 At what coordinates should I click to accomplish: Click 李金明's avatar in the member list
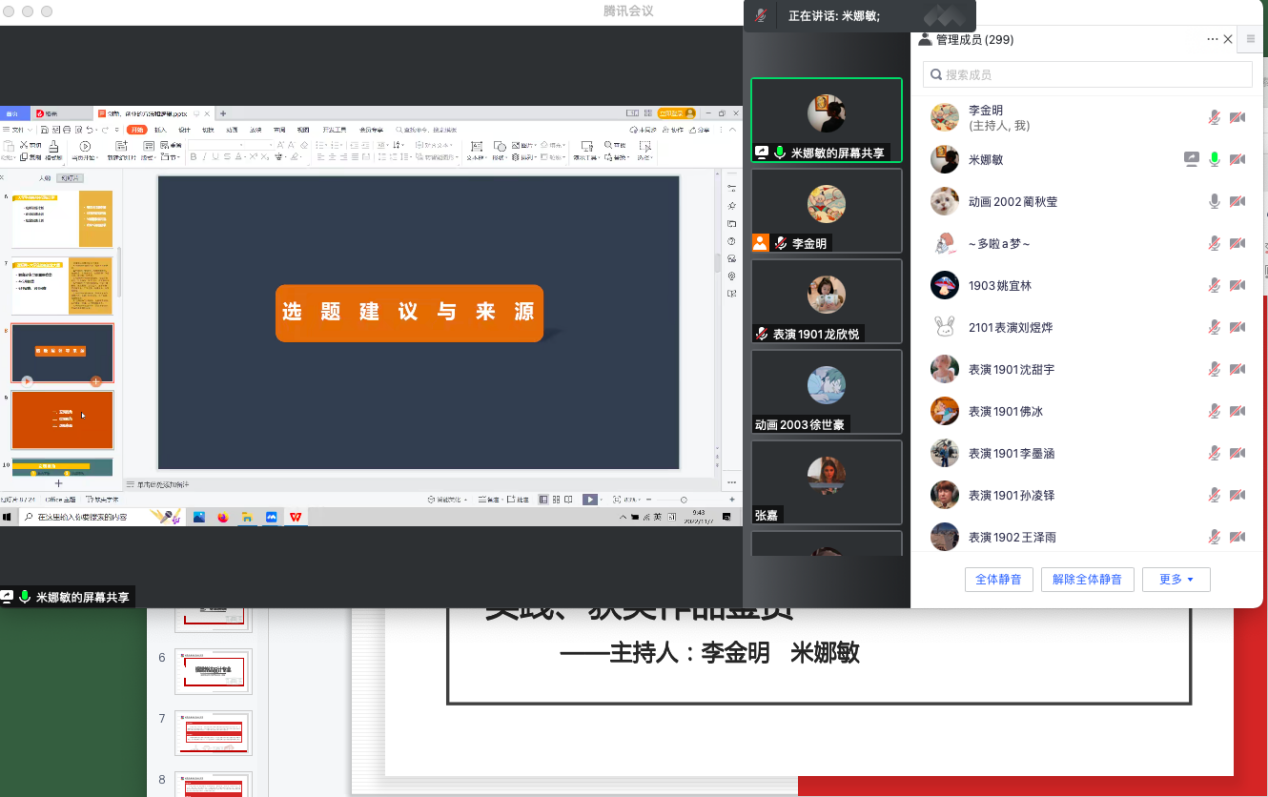click(x=944, y=117)
